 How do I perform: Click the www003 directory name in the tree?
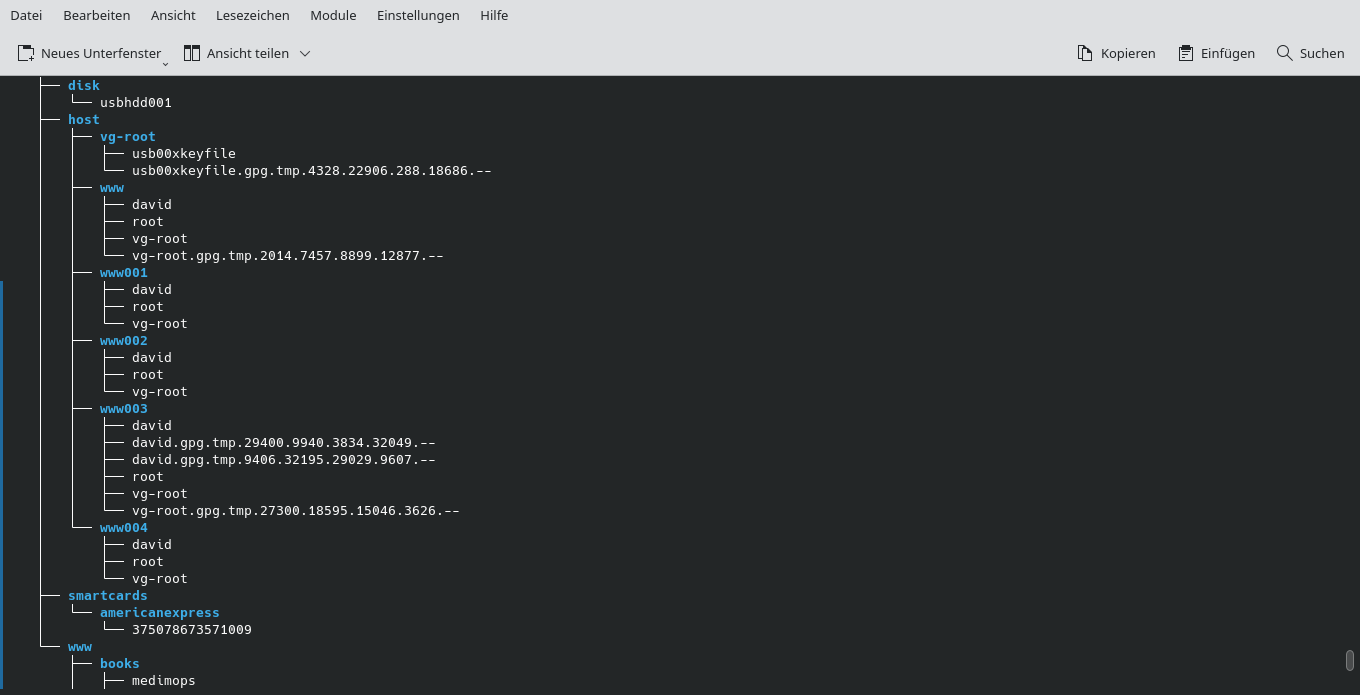pyautogui.click(x=123, y=408)
